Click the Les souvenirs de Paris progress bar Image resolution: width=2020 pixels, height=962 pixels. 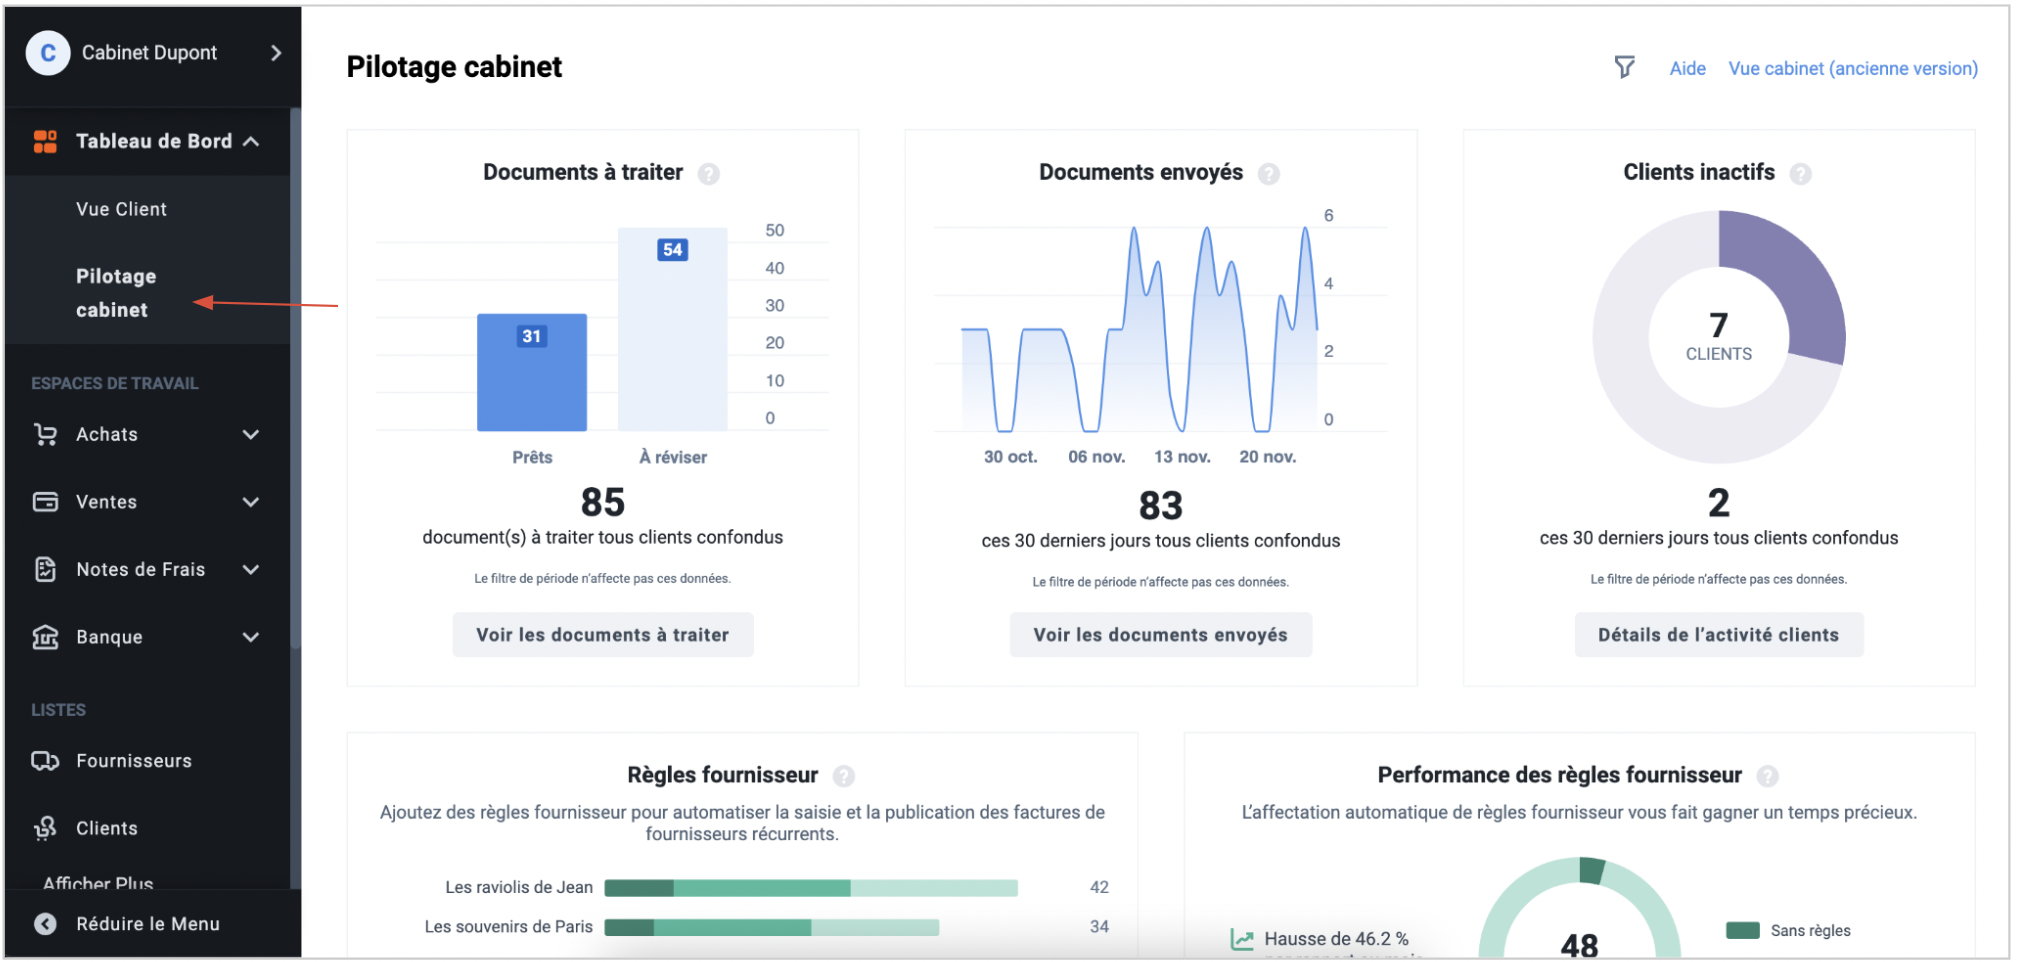click(x=771, y=927)
